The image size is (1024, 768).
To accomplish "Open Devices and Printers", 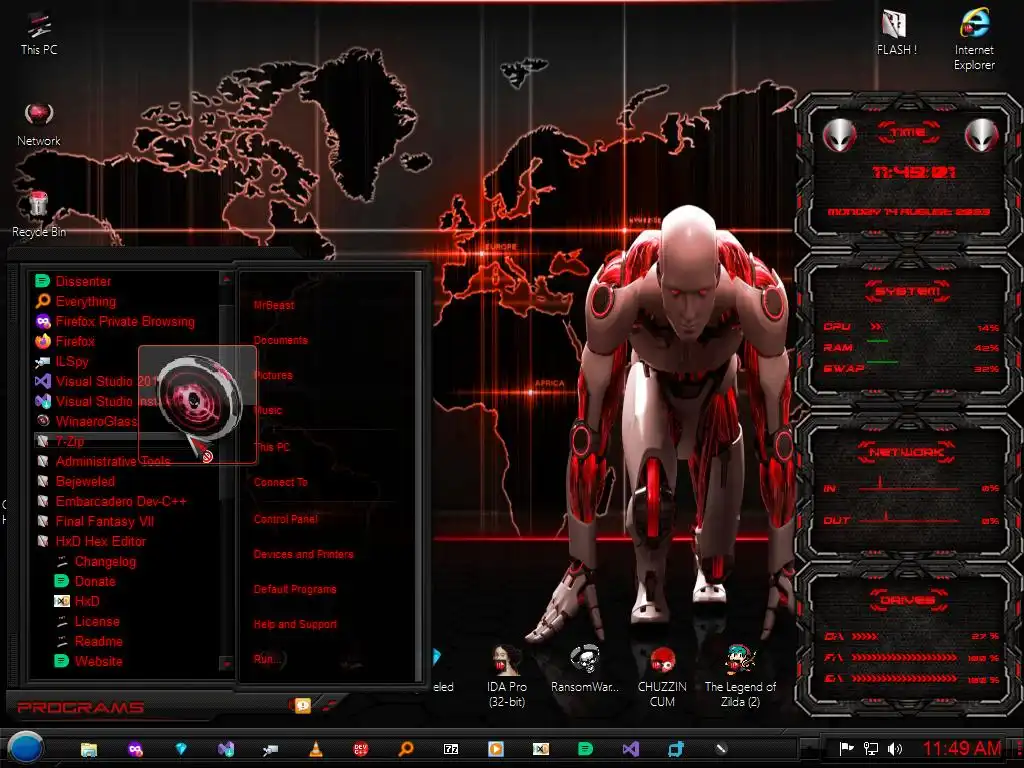I will (303, 554).
